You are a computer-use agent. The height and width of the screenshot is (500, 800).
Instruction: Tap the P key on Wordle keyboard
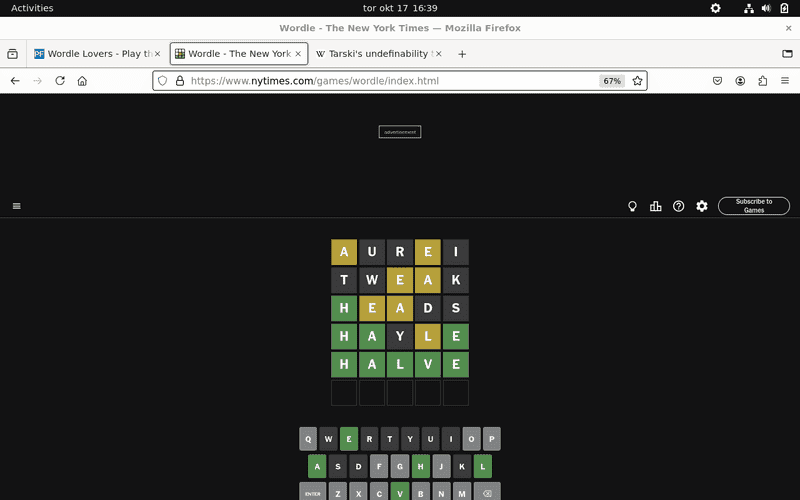(492, 439)
